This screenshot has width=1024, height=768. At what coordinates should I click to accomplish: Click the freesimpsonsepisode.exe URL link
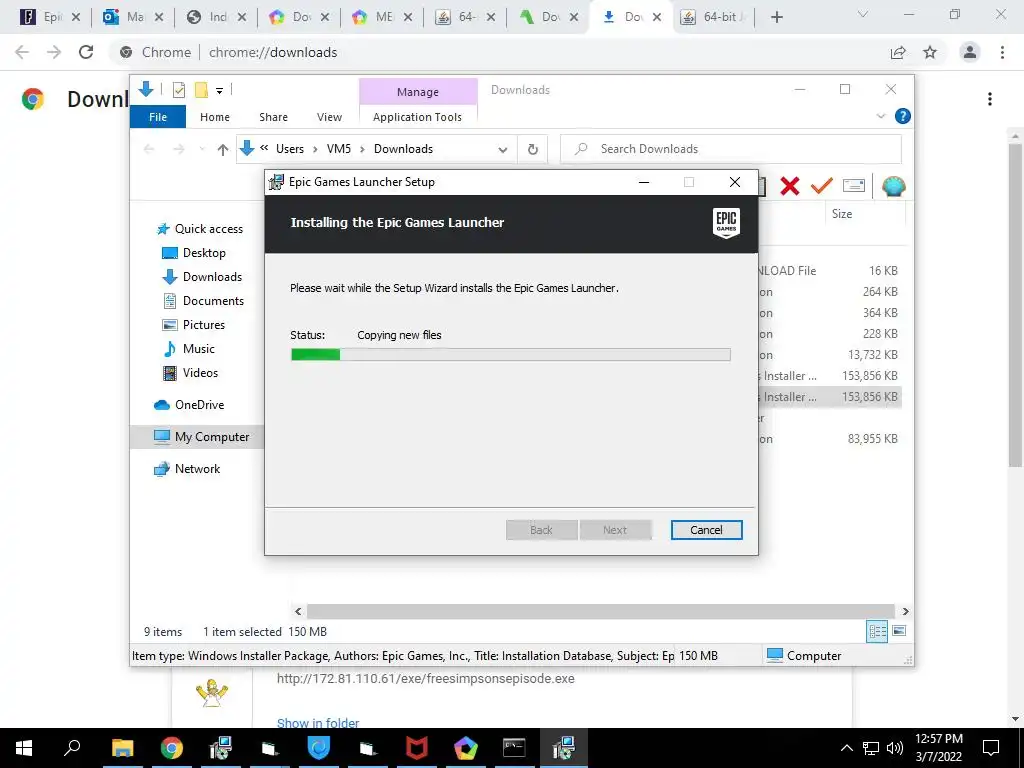426,679
